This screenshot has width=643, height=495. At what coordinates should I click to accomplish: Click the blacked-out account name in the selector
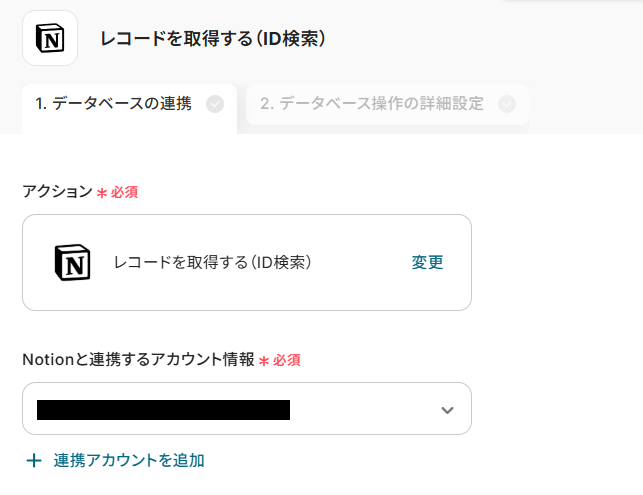163,409
